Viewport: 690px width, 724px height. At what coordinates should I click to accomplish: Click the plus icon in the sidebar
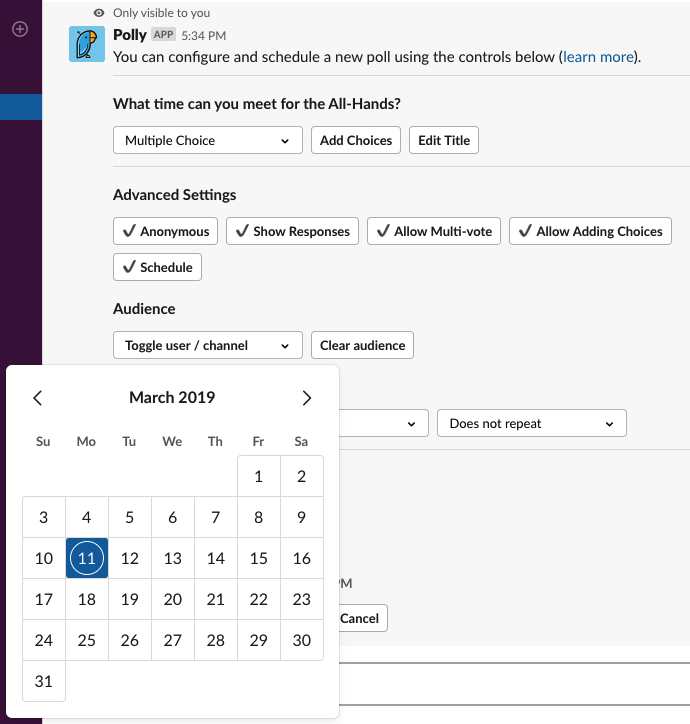[20, 29]
